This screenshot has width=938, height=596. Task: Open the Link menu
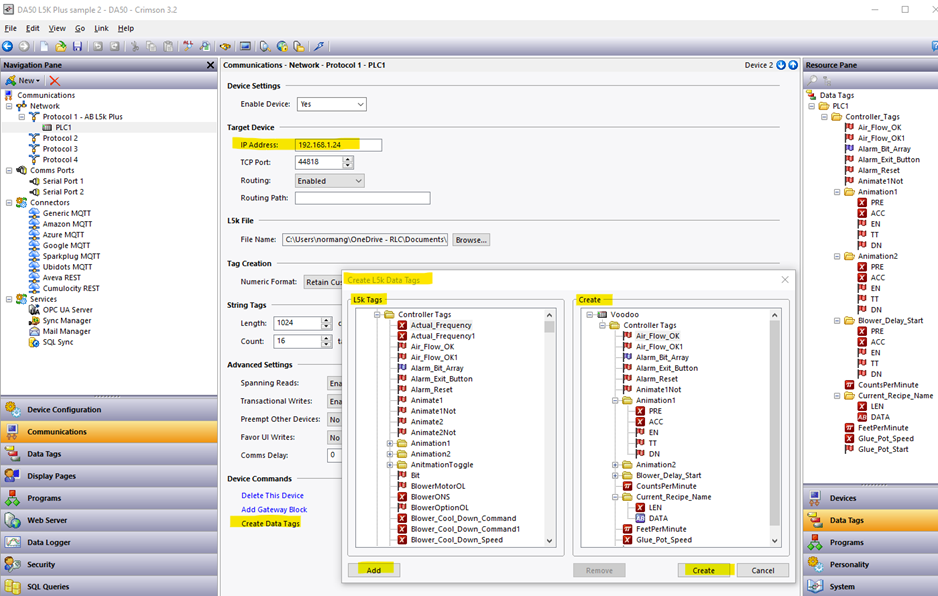(101, 28)
